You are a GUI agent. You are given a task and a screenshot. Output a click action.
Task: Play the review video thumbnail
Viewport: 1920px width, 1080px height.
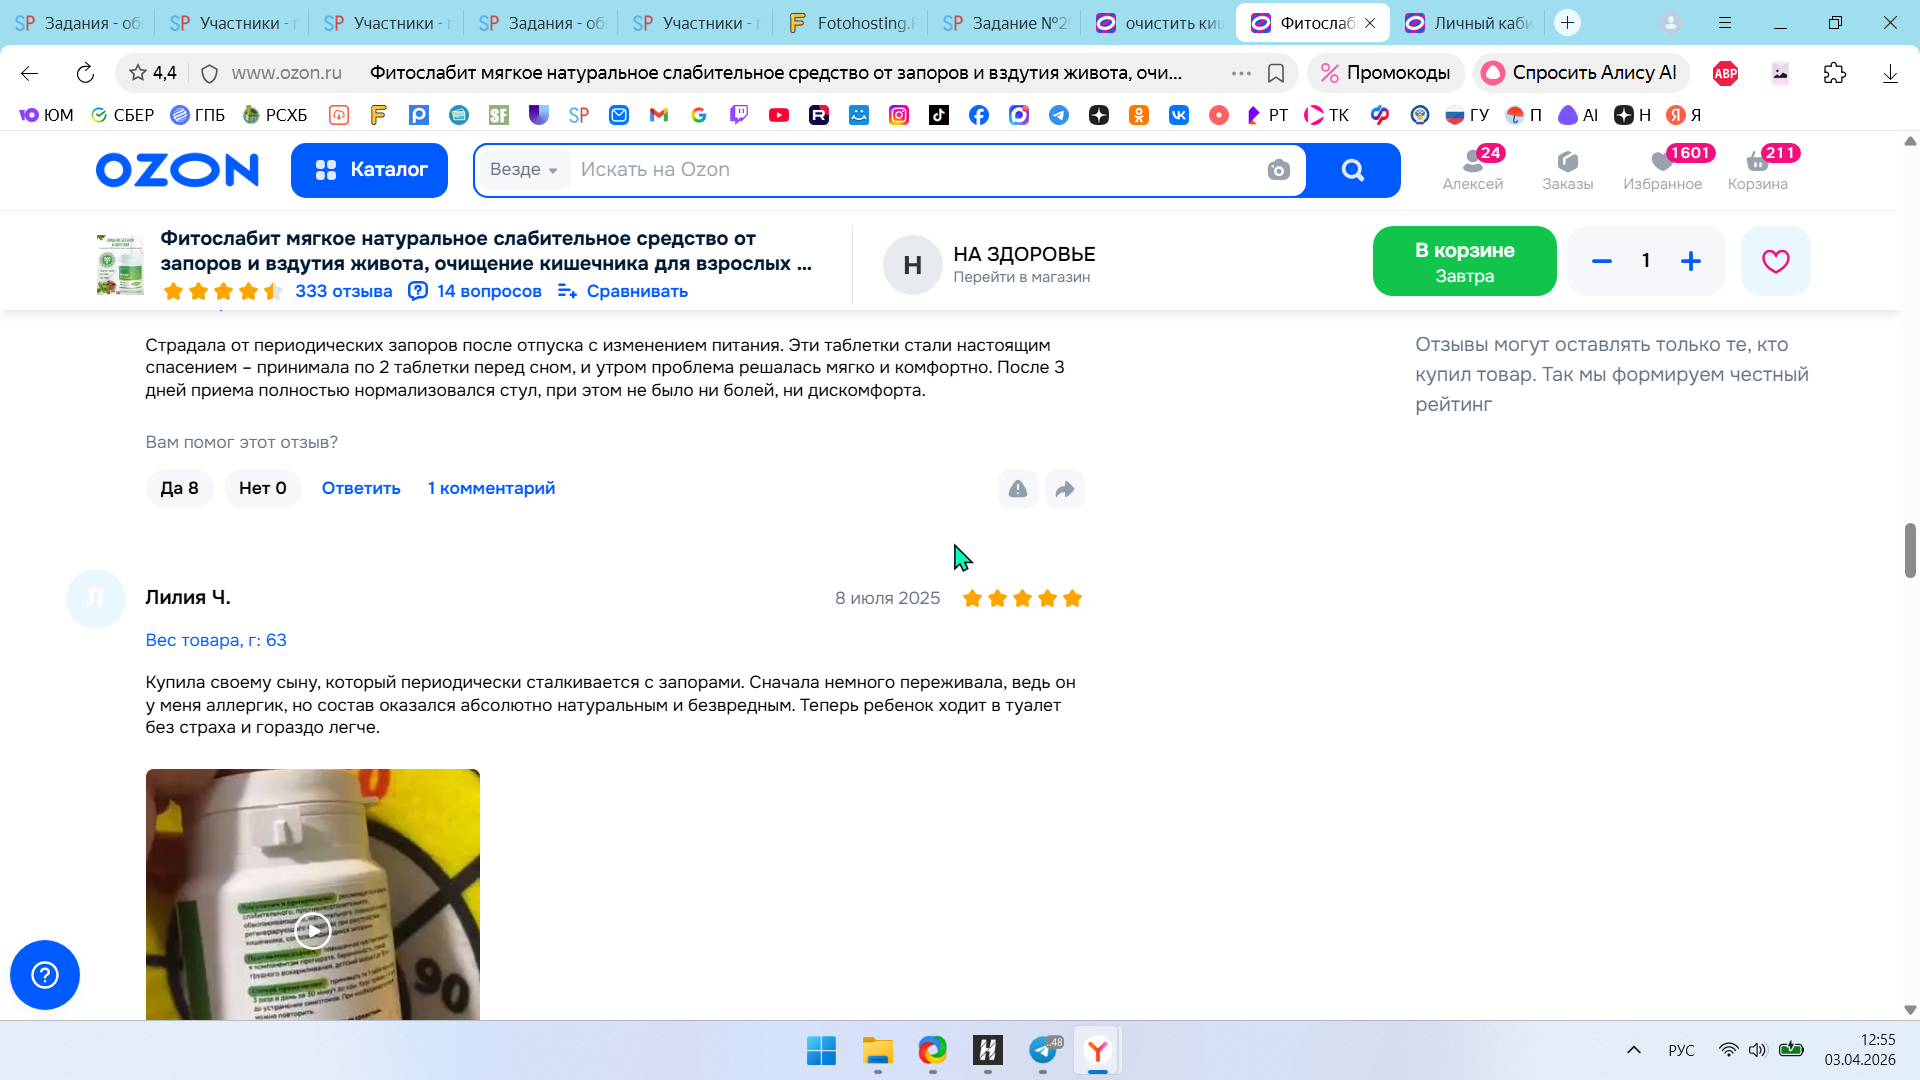[x=313, y=931]
